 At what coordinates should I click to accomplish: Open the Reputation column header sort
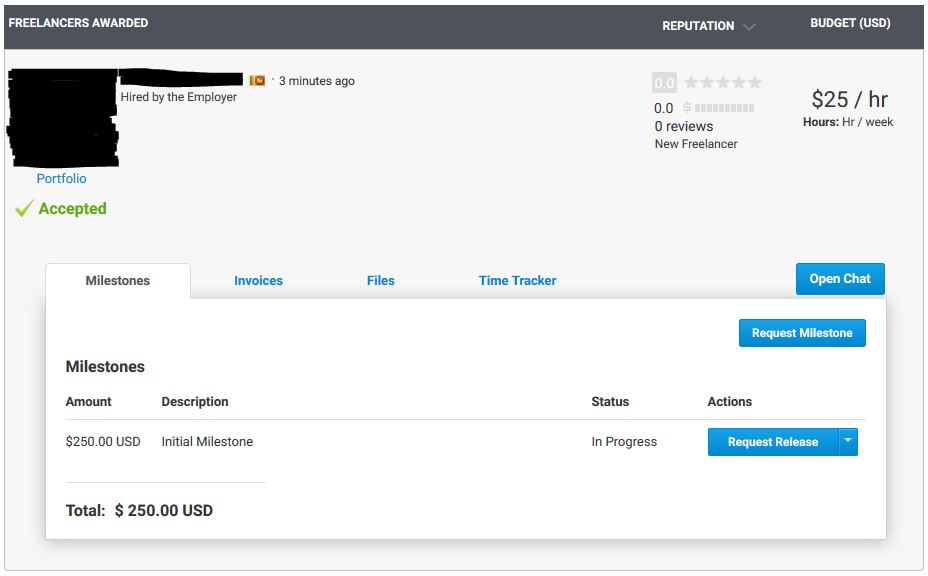(698, 26)
